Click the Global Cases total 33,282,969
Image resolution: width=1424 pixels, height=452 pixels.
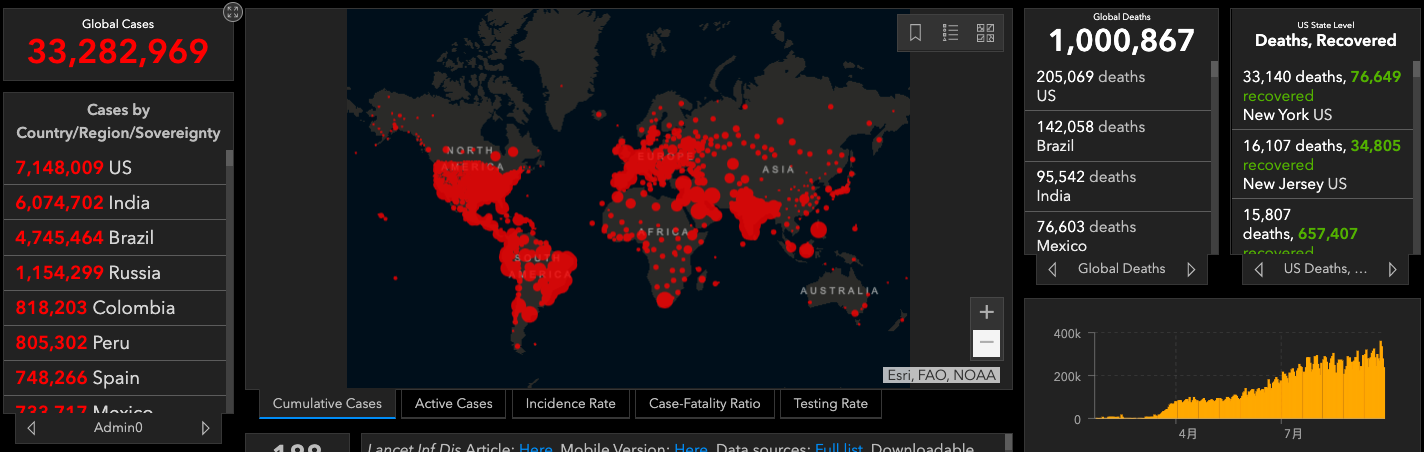(x=118, y=51)
